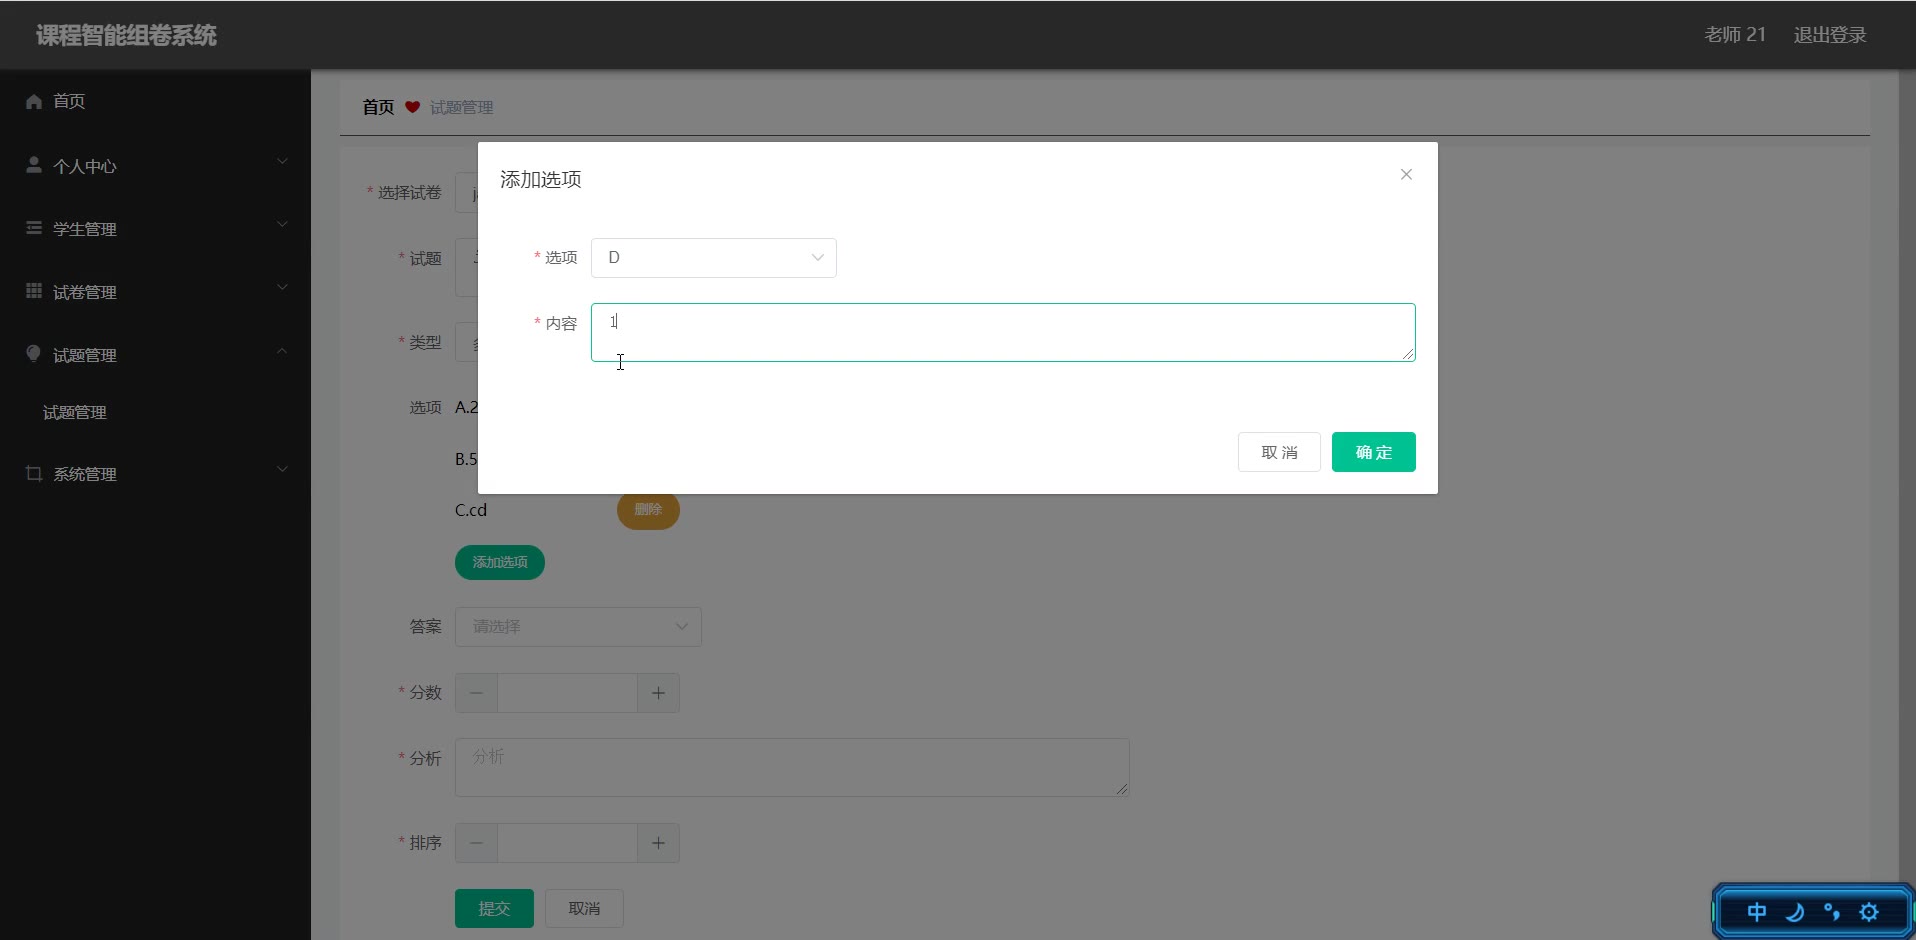Focus the 内容 textarea in dialog

[1003, 332]
